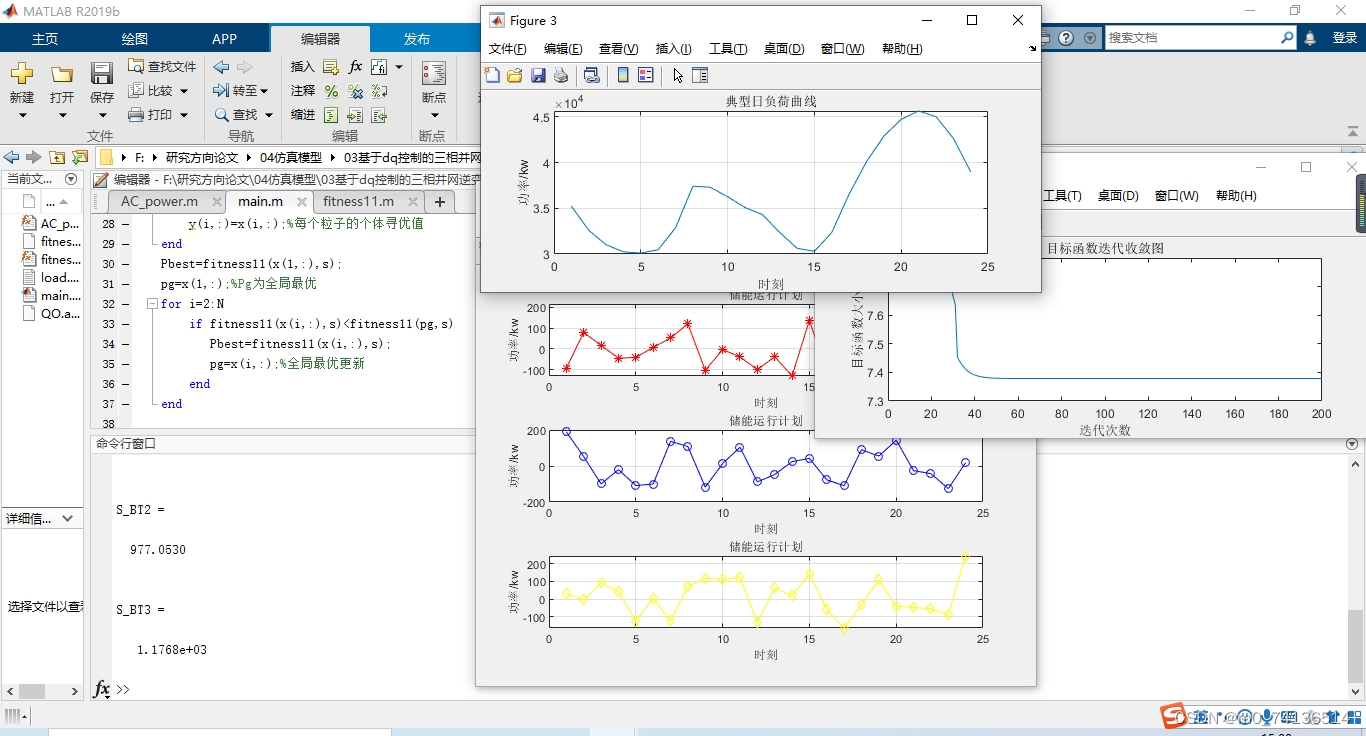Viewport: 1366px width, 736px height.
Task: Open Figure 3 工具(T) menu
Action: pos(728,49)
